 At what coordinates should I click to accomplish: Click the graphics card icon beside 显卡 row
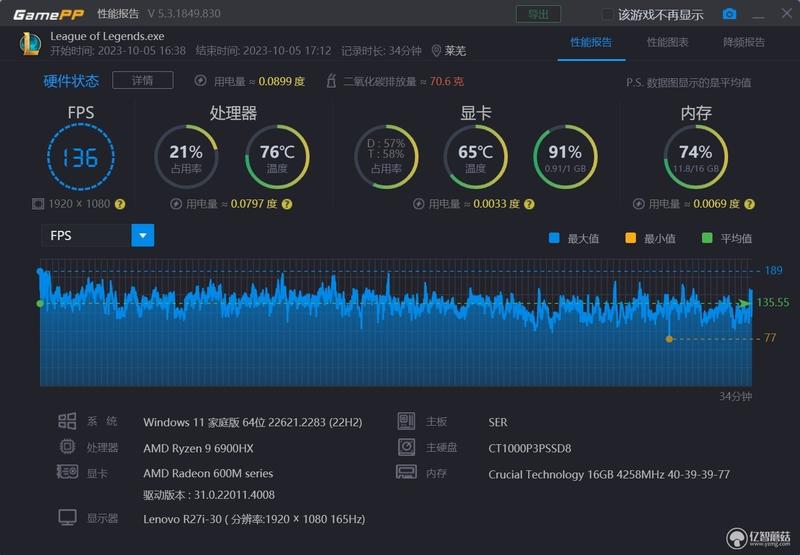click(67, 471)
